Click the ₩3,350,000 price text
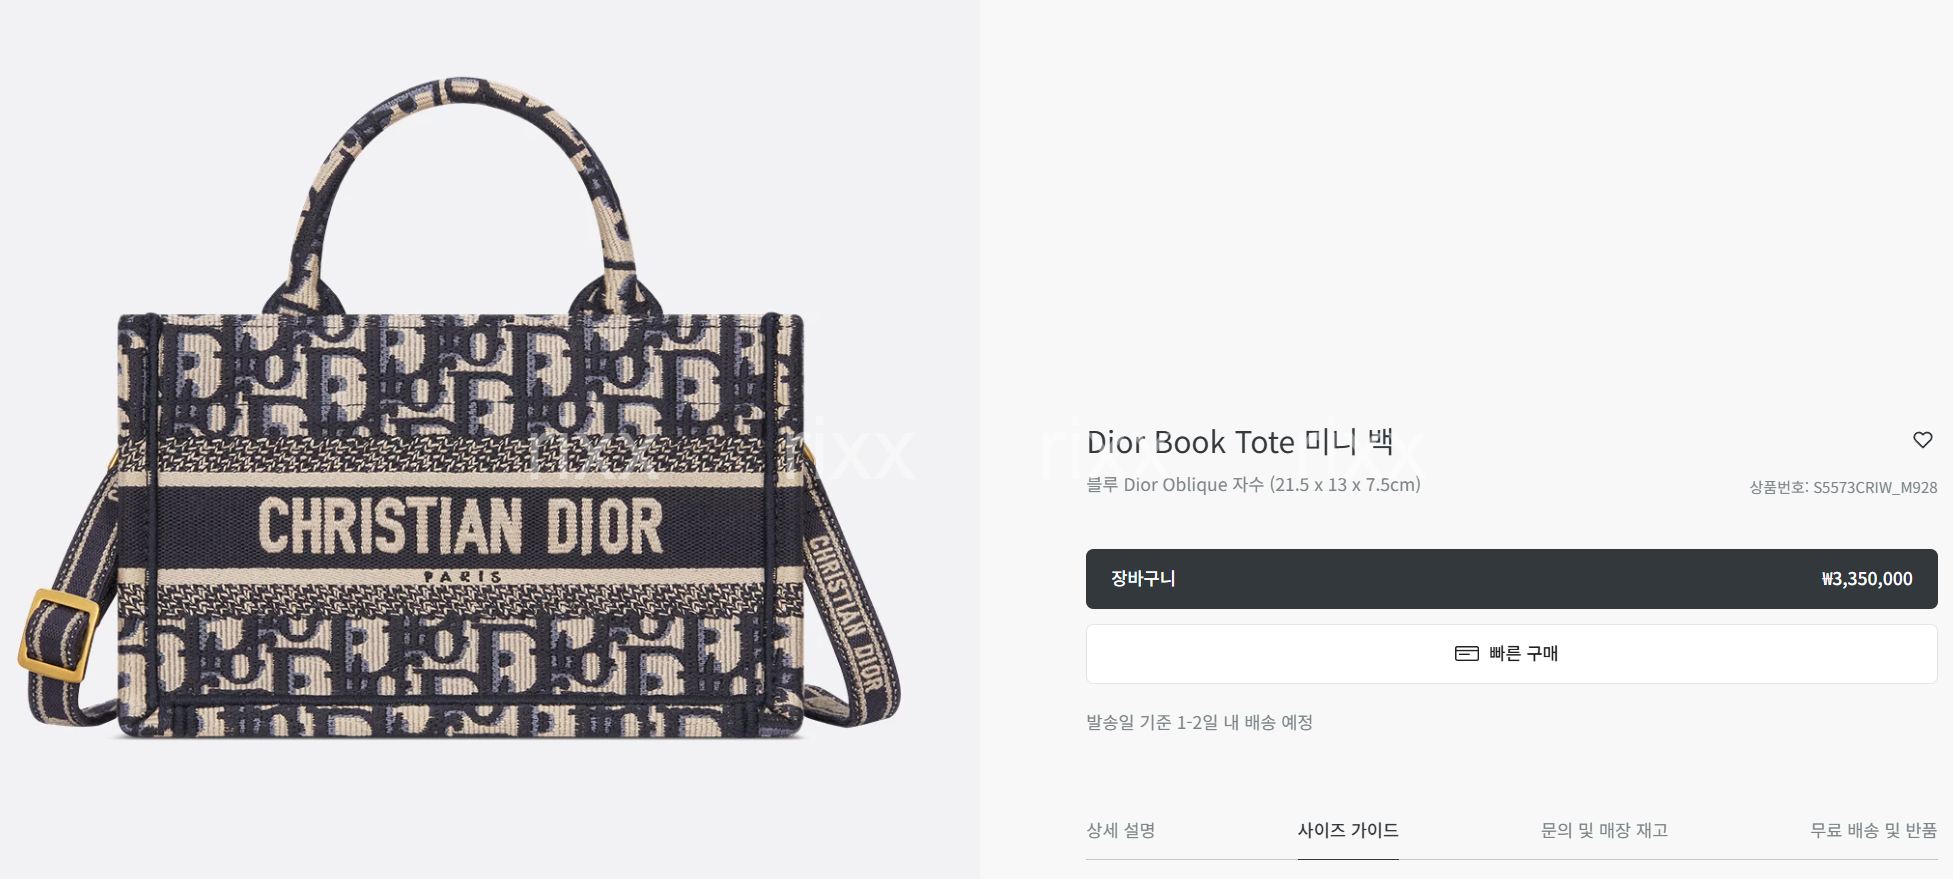Viewport: 1953px width, 879px height. [1867, 579]
